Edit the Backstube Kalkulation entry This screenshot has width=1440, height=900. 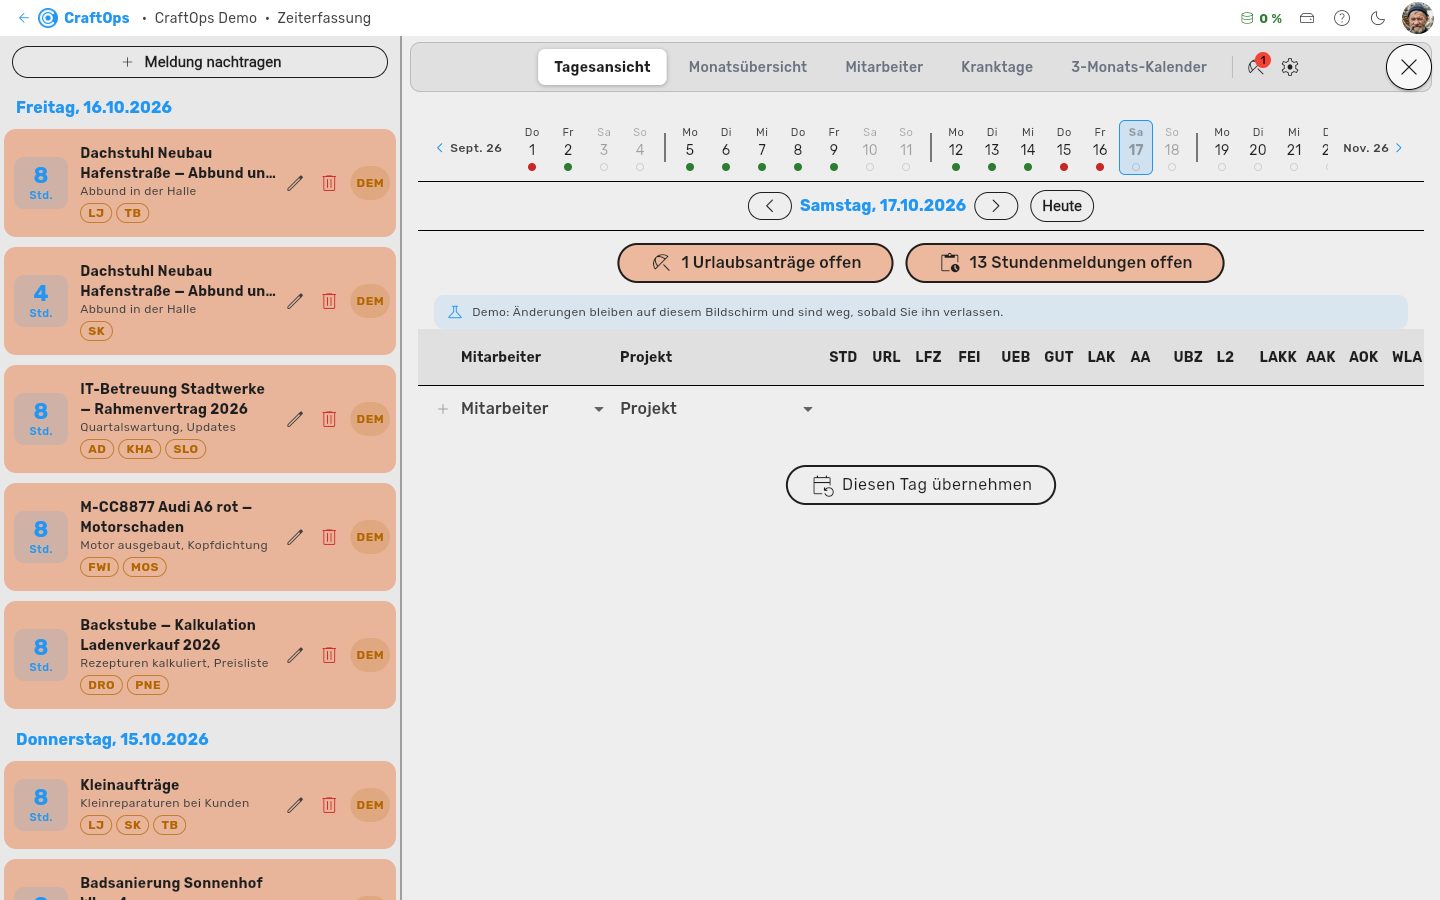295,655
